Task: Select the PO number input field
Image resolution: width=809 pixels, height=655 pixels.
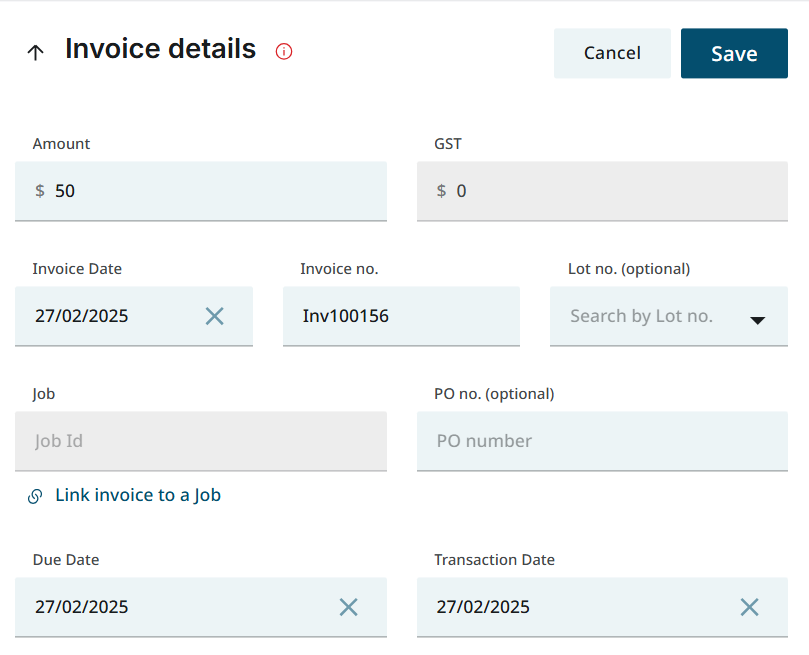Action: click(600, 441)
